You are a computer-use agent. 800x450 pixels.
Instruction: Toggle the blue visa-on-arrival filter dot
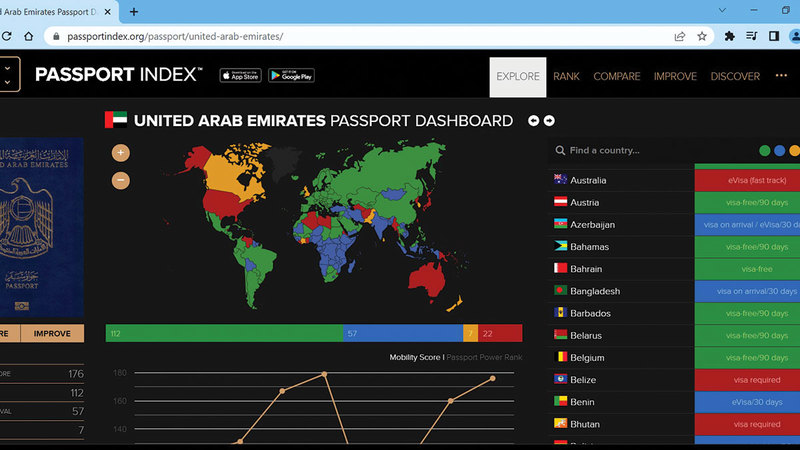pos(780,151)
